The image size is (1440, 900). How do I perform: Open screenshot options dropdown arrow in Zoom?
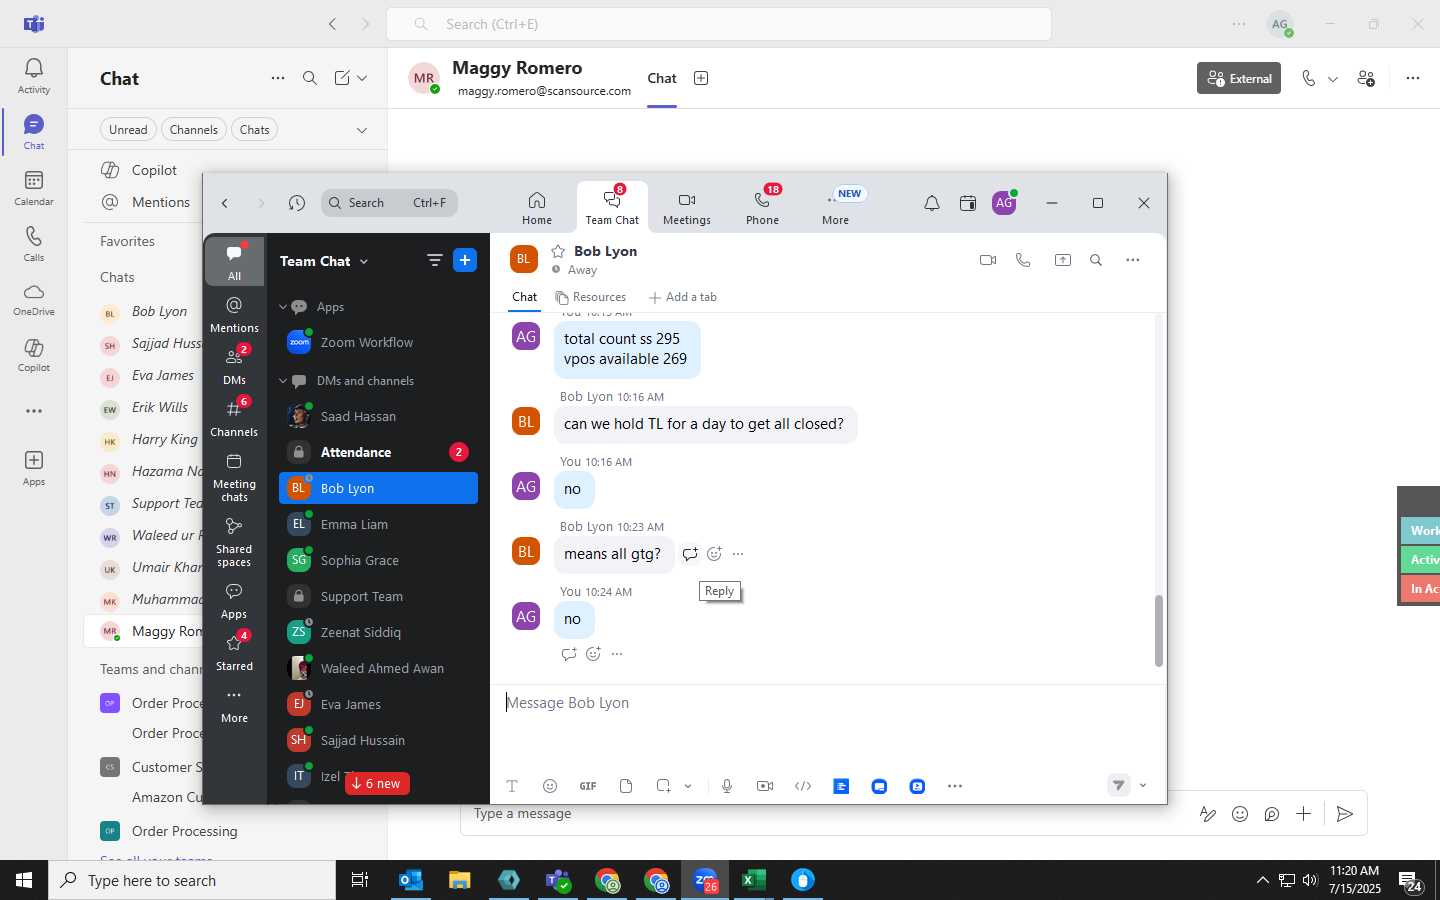[x=688, y=786]
